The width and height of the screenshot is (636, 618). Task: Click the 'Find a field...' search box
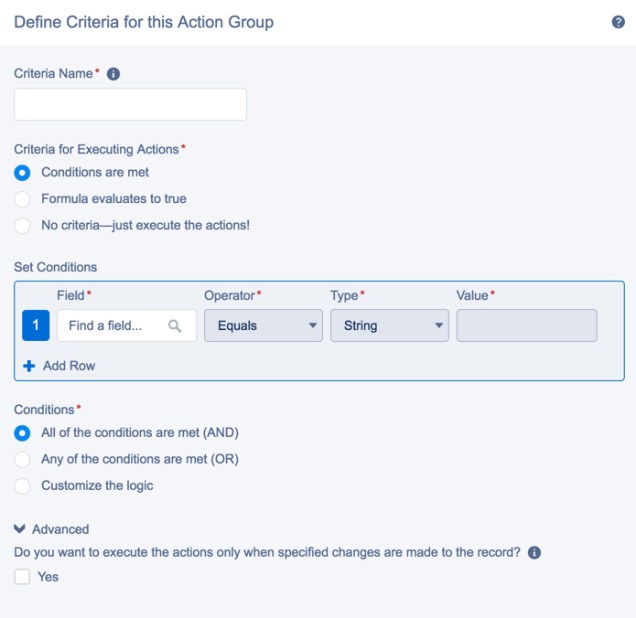point(115,326)
